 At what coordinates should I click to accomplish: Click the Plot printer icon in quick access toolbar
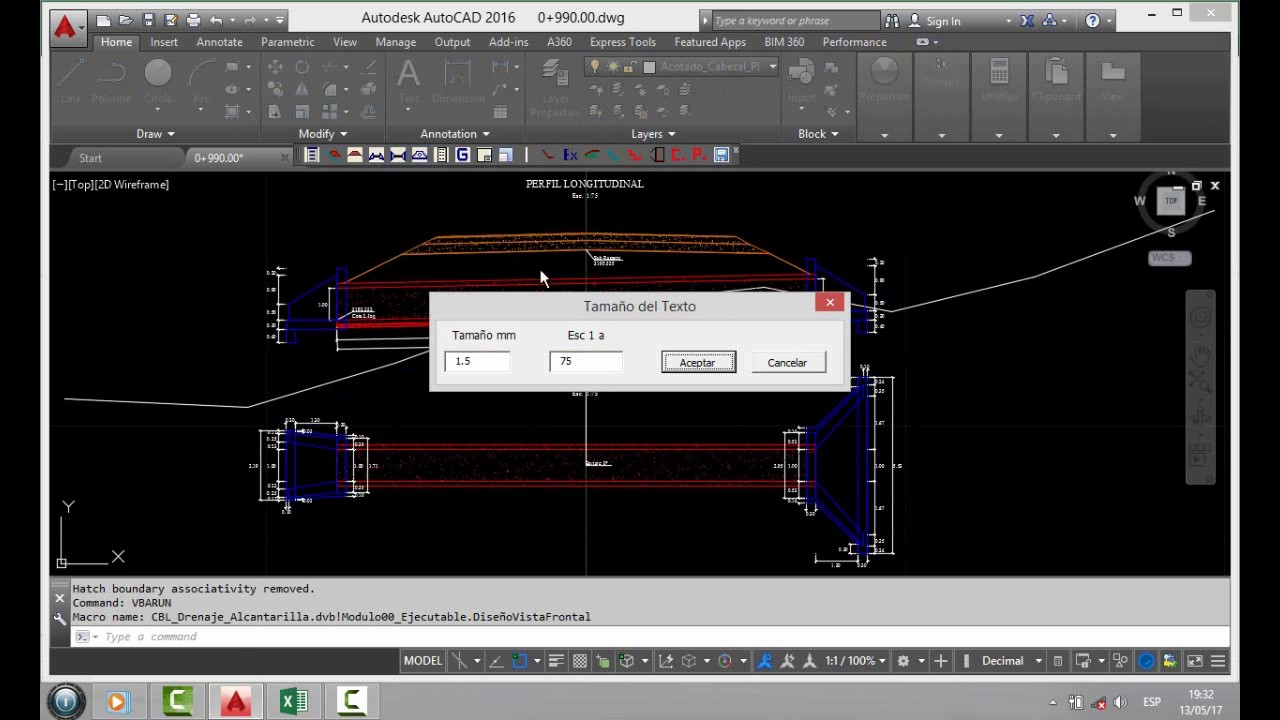tap(193, 20)
